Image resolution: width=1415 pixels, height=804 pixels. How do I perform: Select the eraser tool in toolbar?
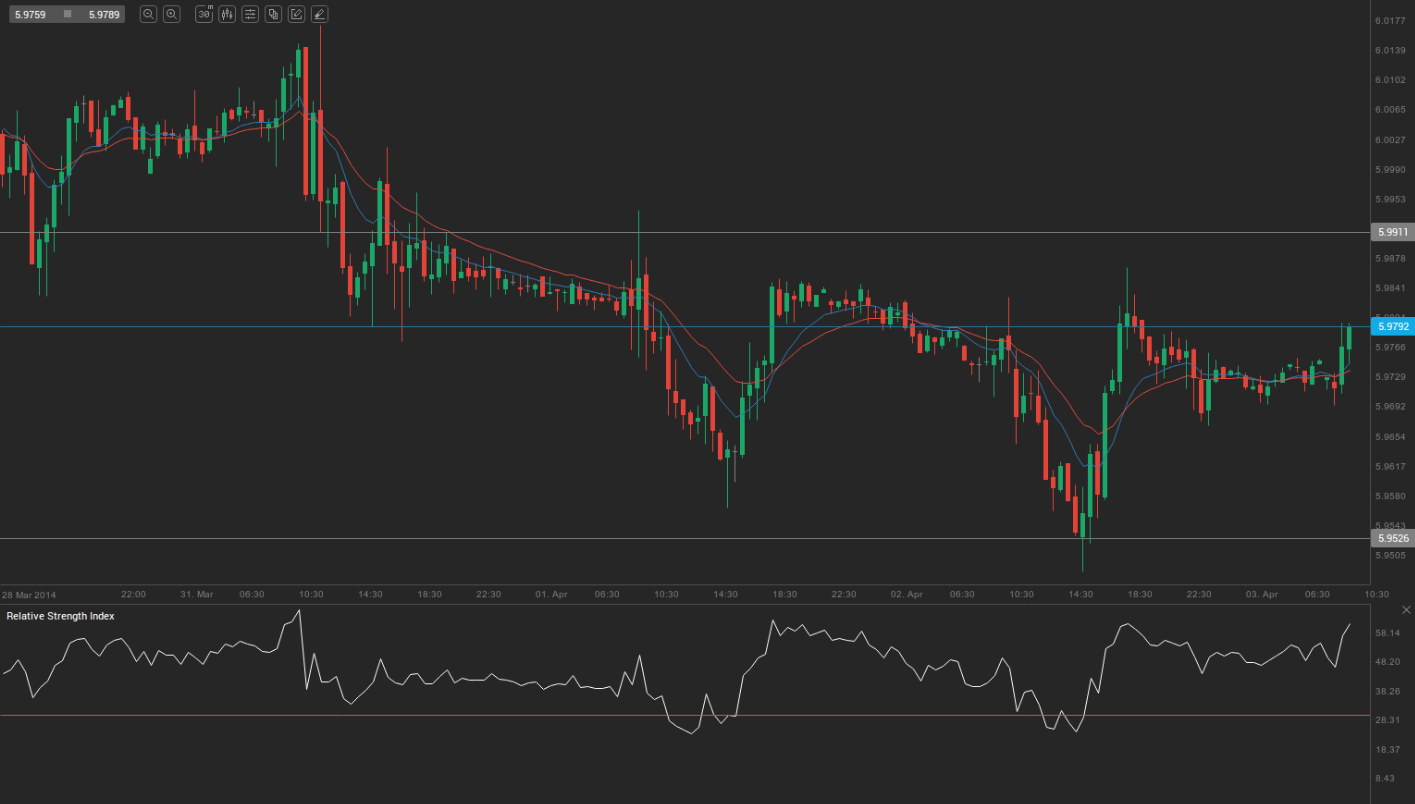(x=320, y=14)
